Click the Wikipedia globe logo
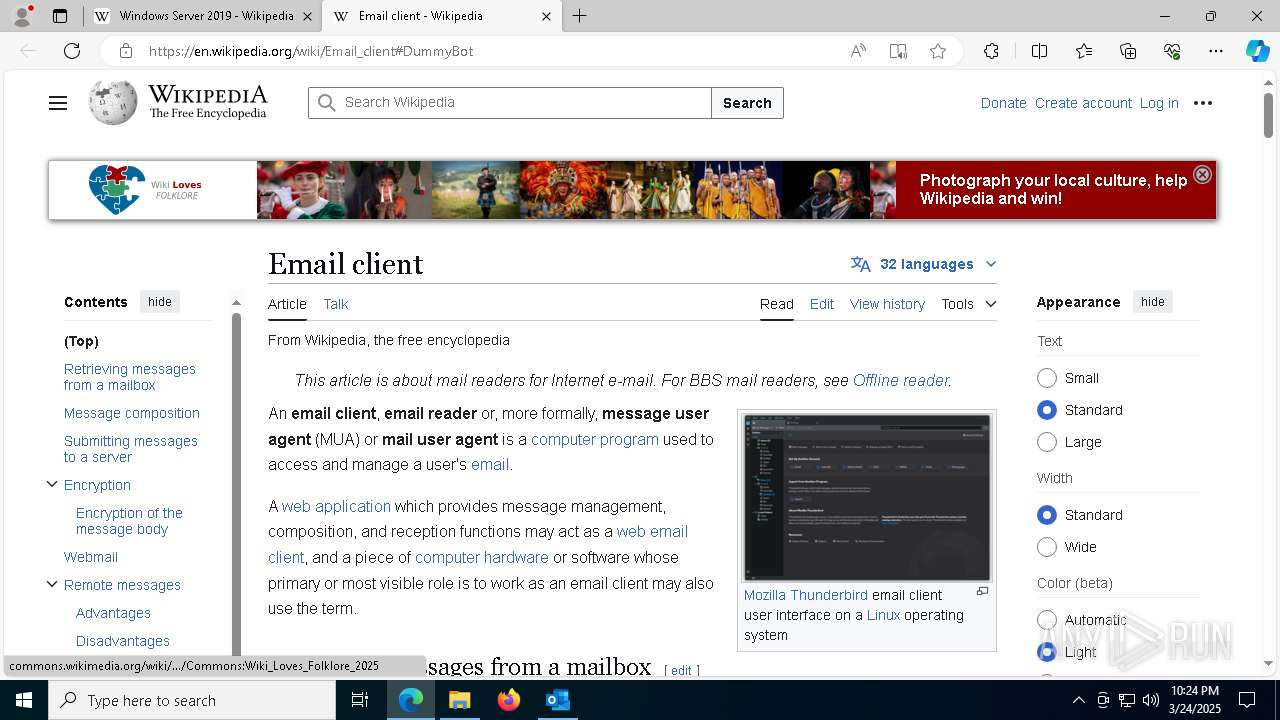 [113, 103]
